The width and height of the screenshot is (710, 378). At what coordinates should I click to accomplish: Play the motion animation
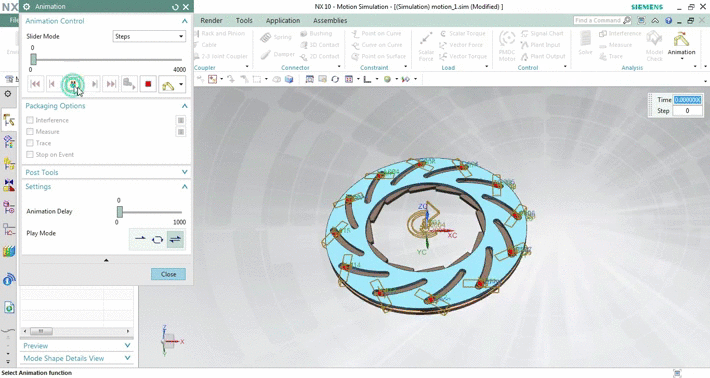click(x=73, y=84)
